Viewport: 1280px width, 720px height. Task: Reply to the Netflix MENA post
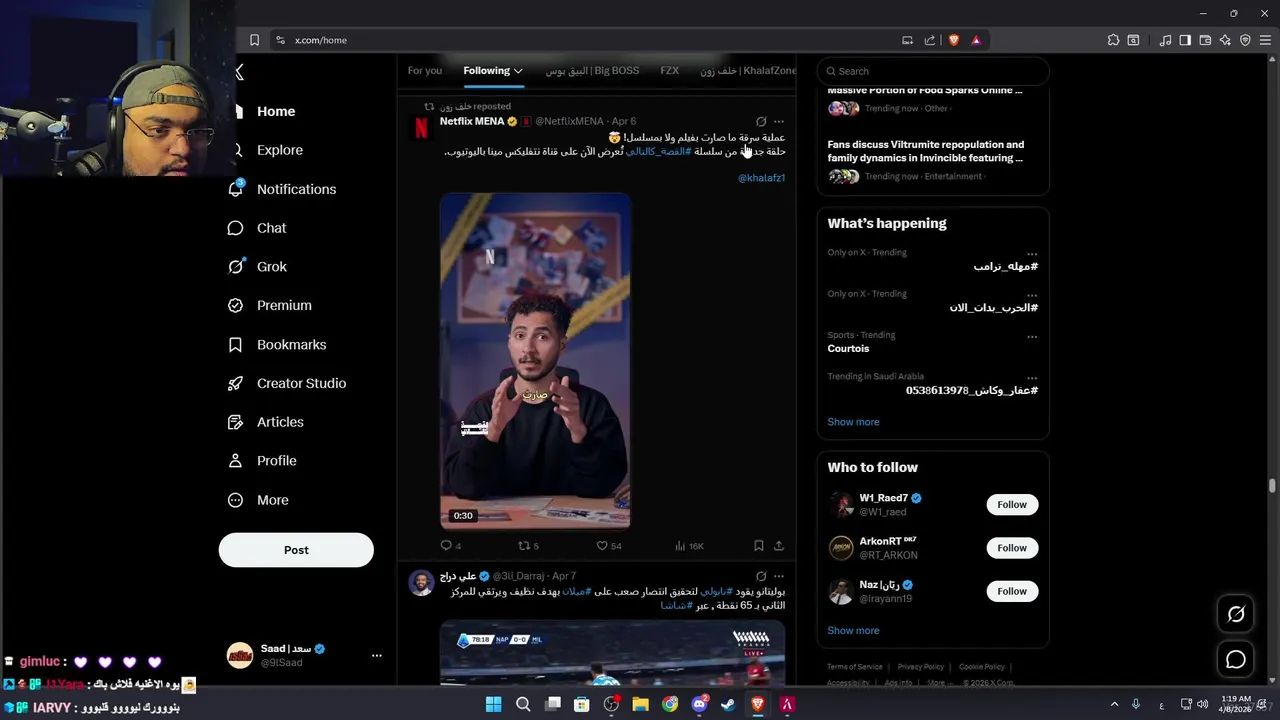pos(446,545)
